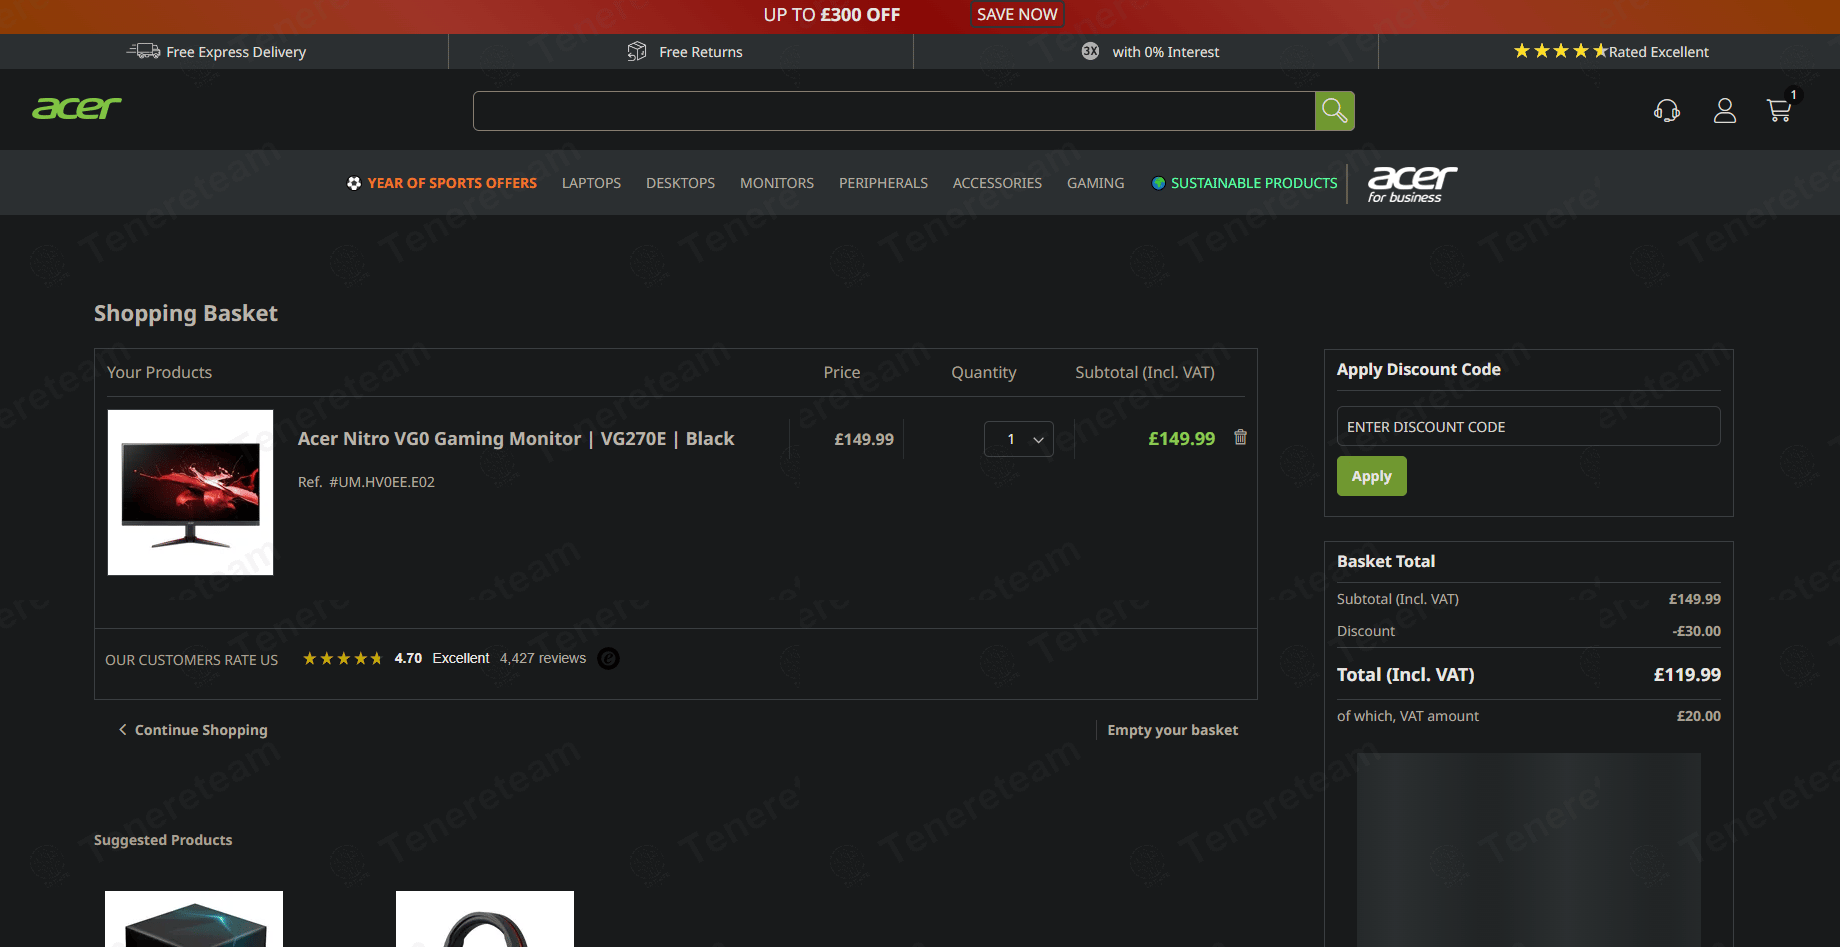Image resolution: width=1840 pixels, height=947 pixels.
Task: Open the shopping cart icon
Action: tap(1779, 111)
